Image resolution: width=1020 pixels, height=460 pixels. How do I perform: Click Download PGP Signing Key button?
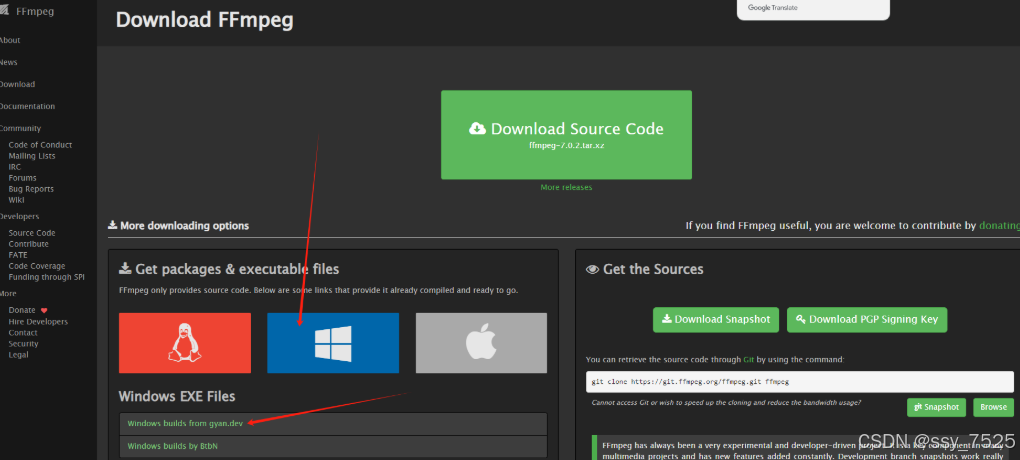867,319
